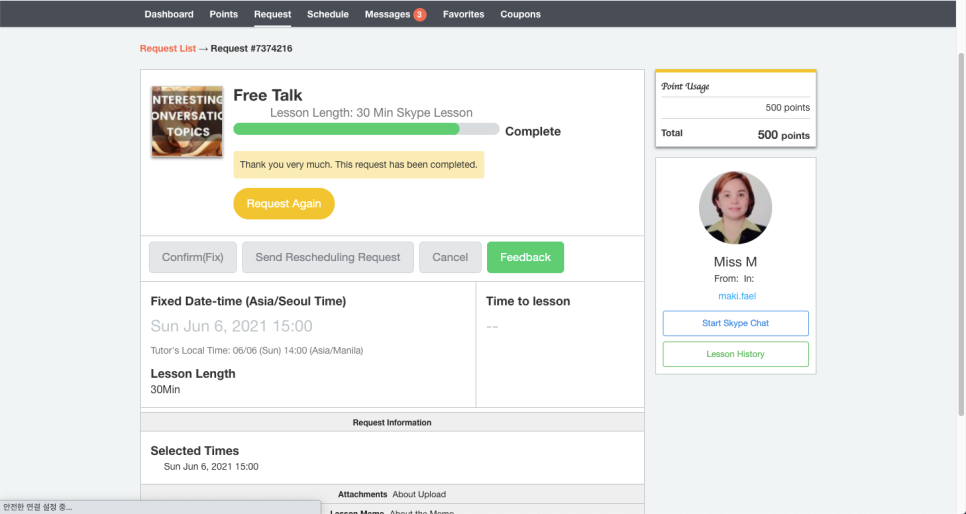Select the Request tab
Screen dimensions: 966x514
click(272, 14)
